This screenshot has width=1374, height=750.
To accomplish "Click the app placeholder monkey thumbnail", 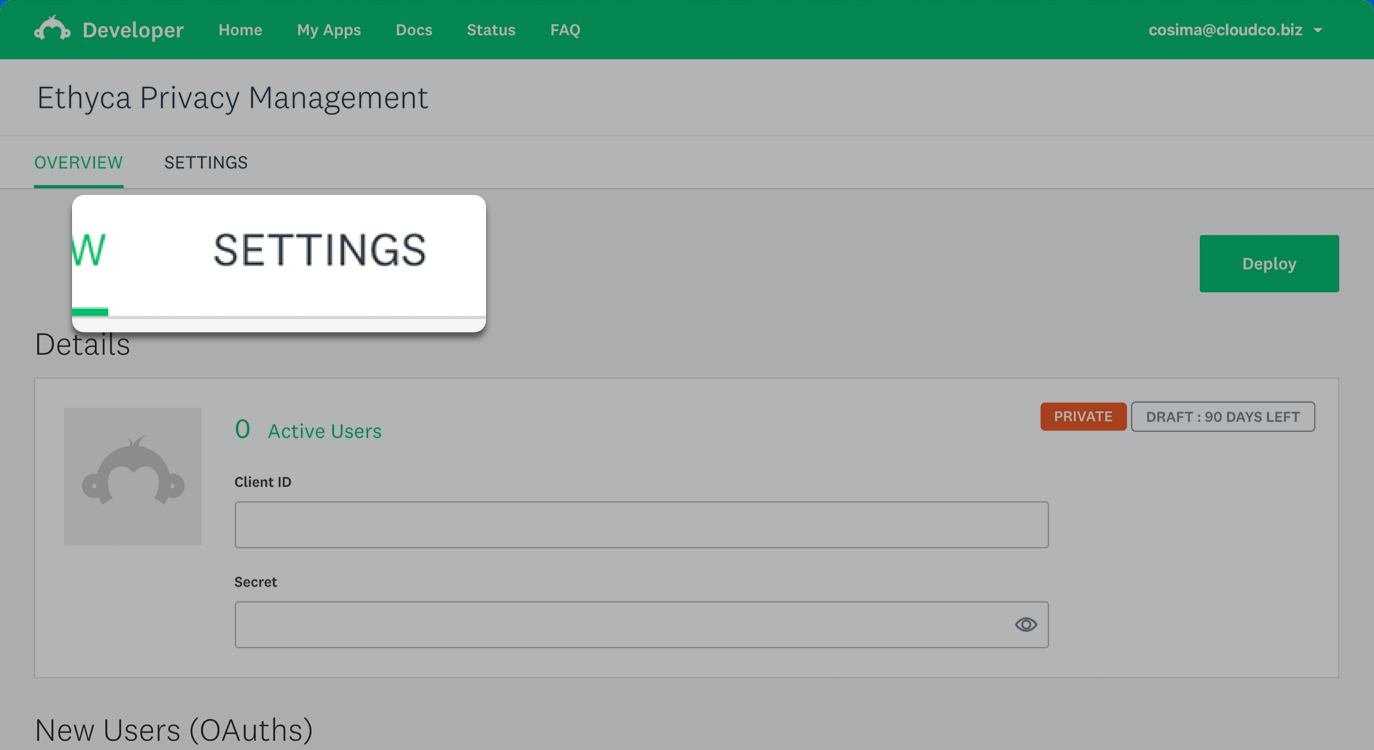I will (x=133, y=476).
